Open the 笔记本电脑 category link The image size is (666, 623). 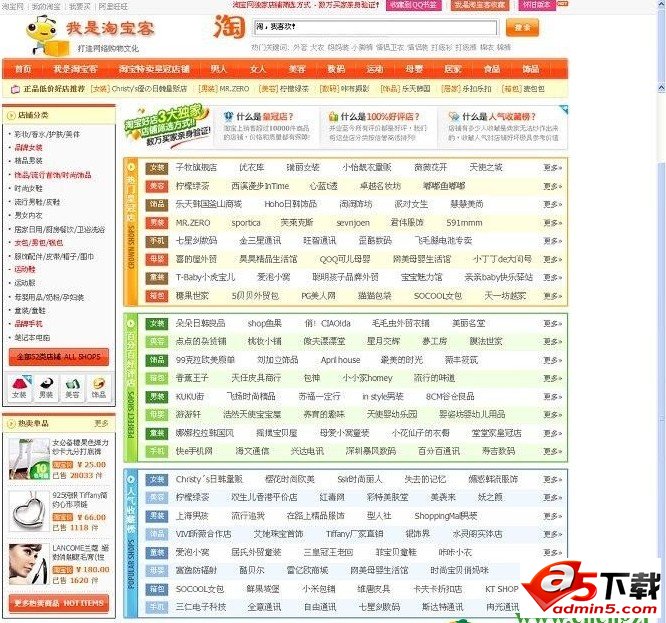tap(32, 338)
